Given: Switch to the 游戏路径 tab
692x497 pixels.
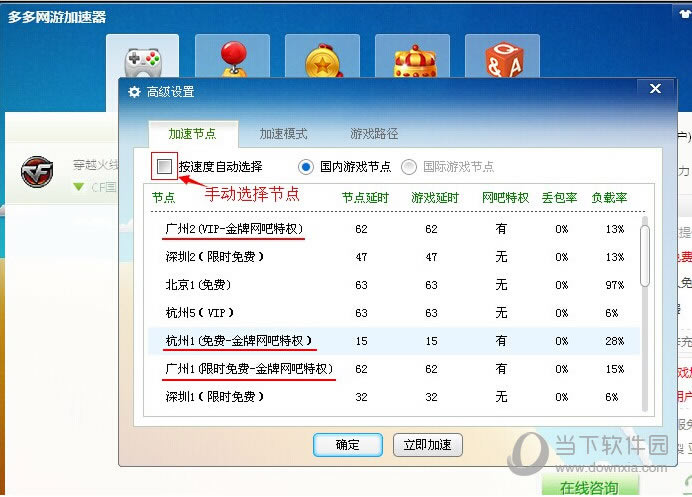Looking at the screenshot, I should point(374,134).
